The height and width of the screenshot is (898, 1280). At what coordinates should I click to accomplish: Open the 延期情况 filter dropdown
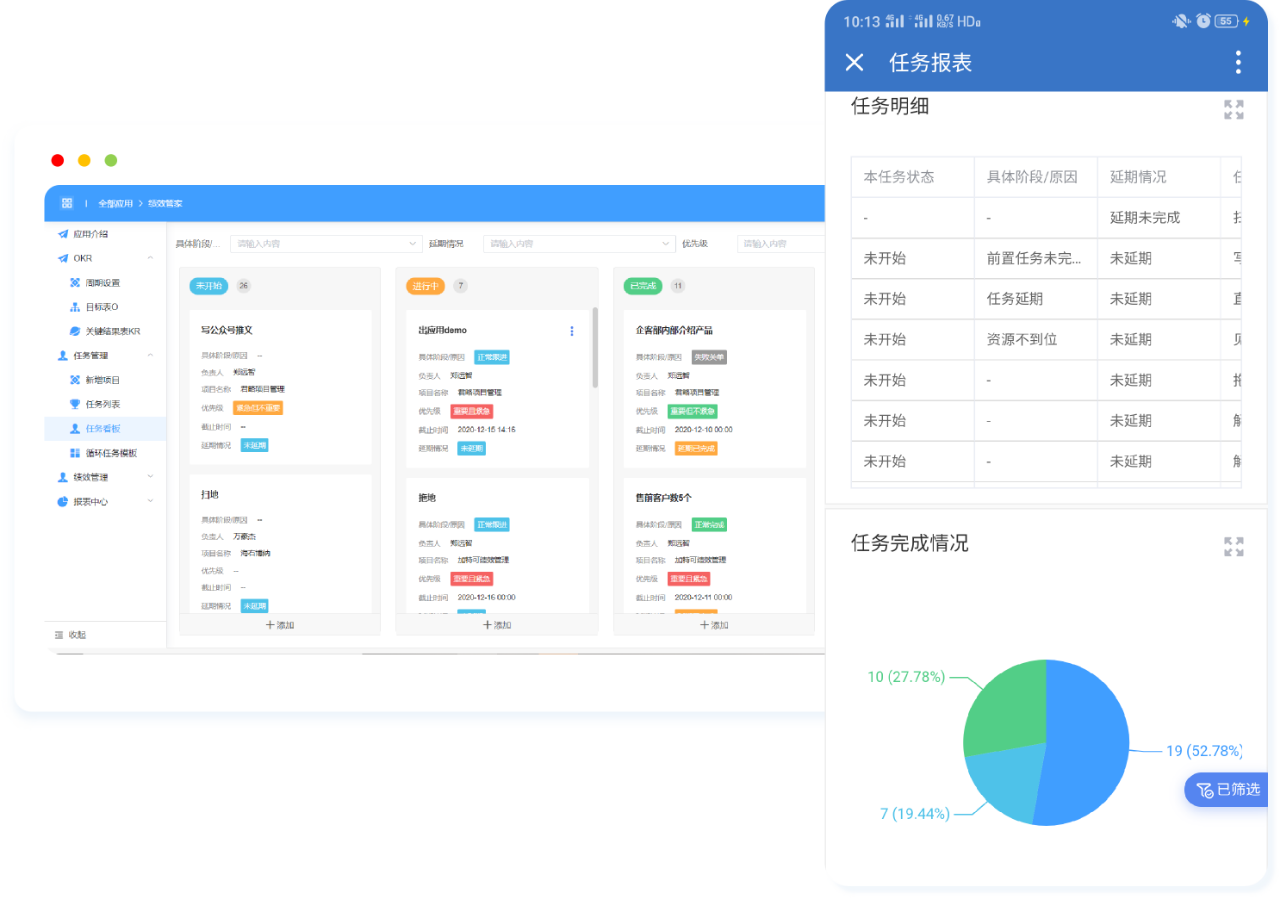point(579,243)
